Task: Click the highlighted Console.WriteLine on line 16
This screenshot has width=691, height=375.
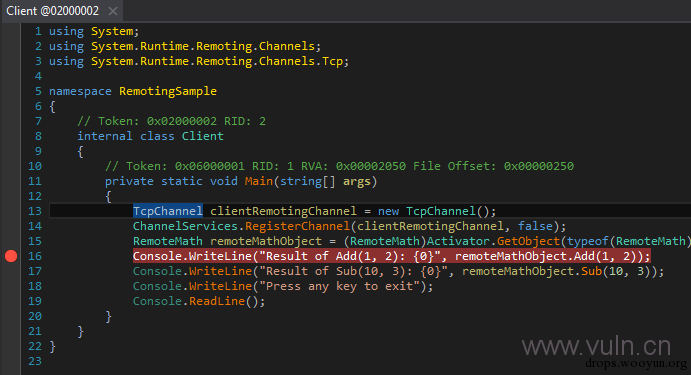Action: click(x=193, y=256)
